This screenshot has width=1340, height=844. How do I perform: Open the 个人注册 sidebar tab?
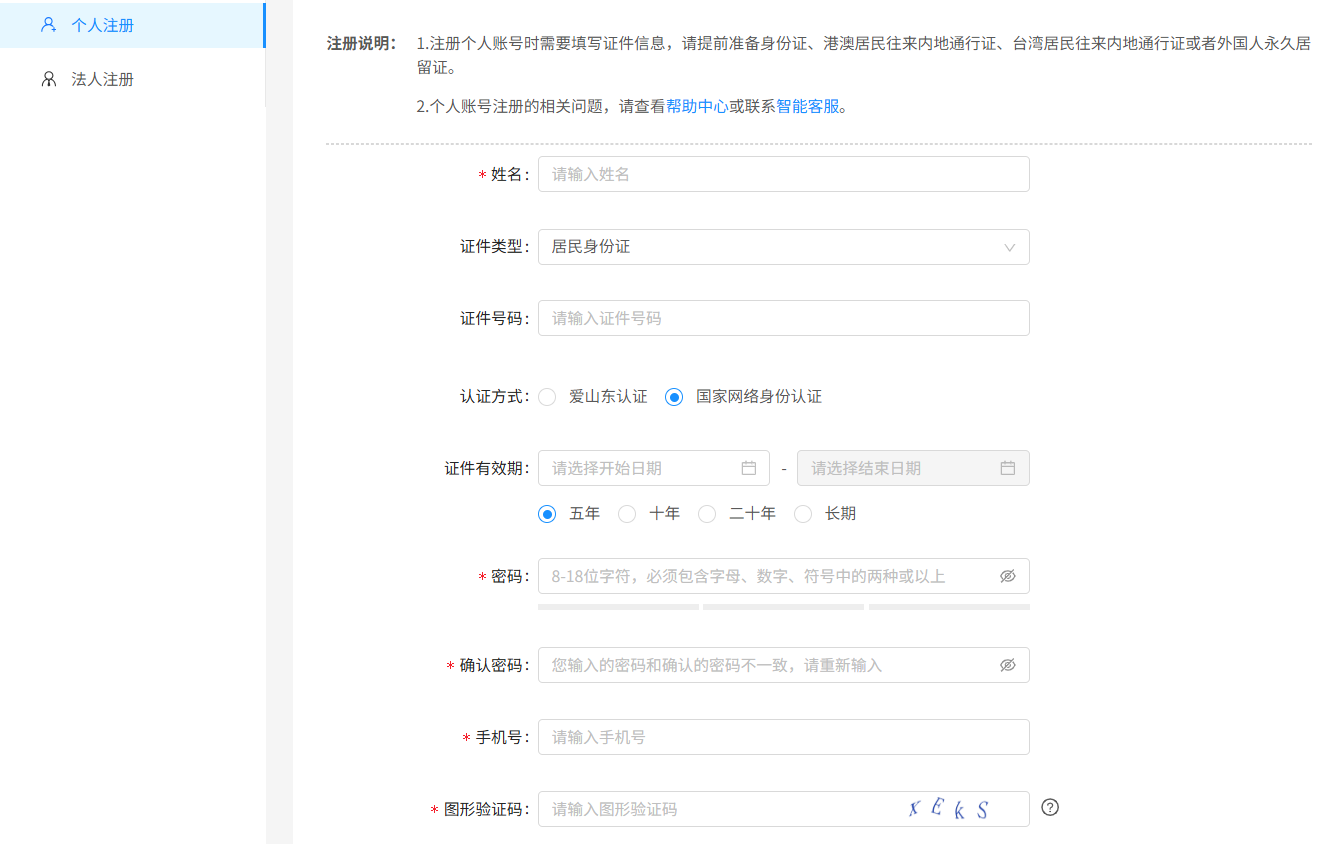(102, 25)
